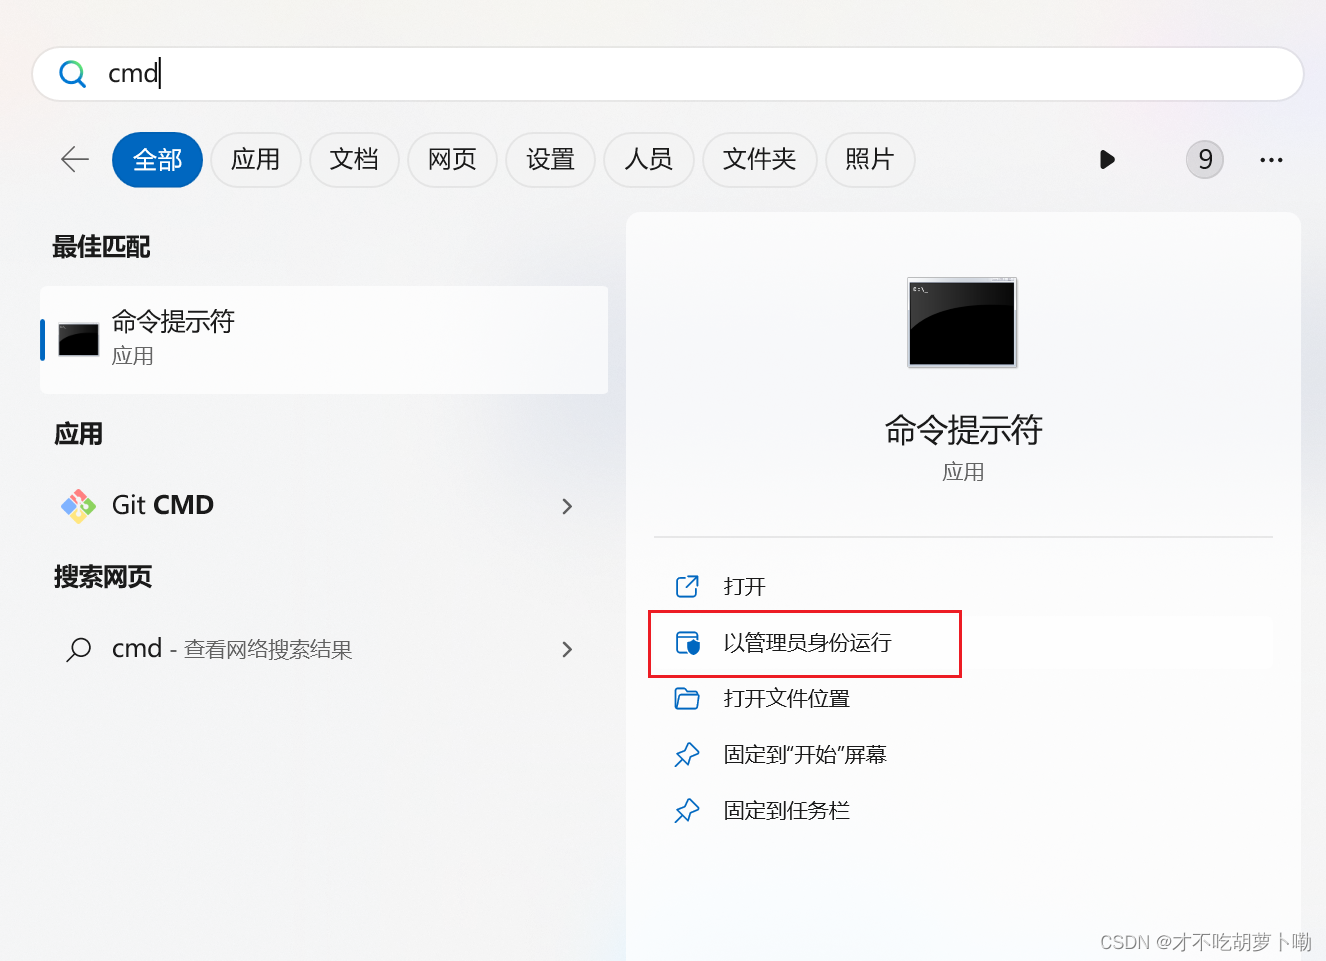1326x961 pixels.
Task: Switch to the 文件夹 filter tab
Action: click(x=759, y=160)
